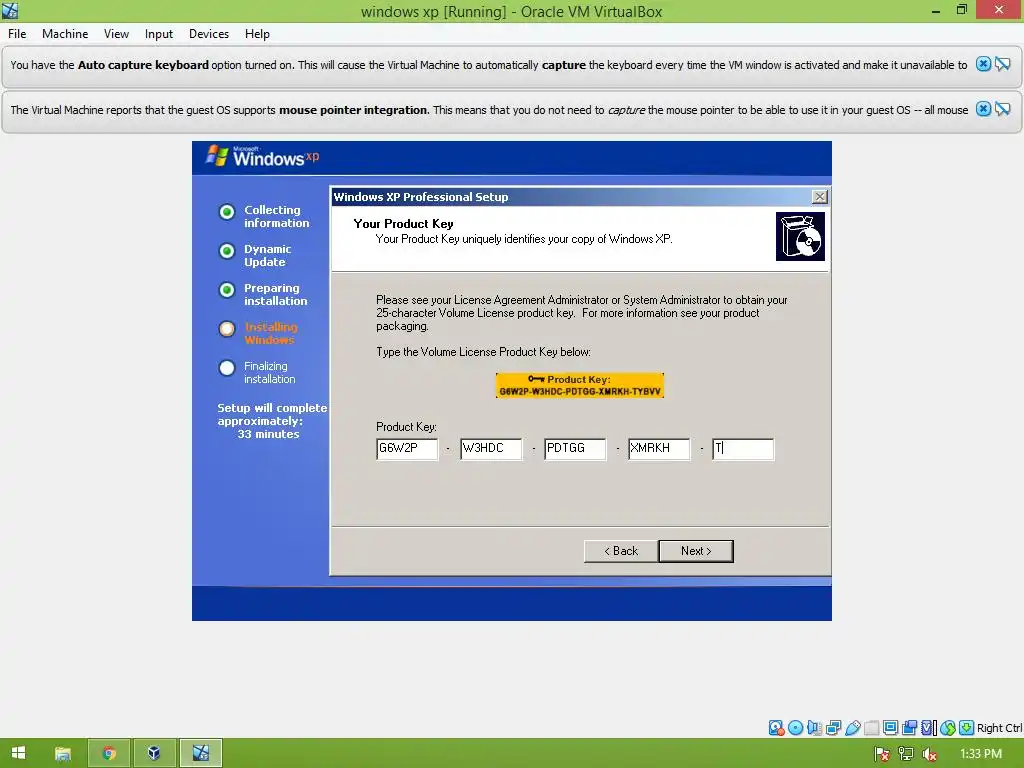Open the File menu
1024x768 pixels.
[17, 34]
